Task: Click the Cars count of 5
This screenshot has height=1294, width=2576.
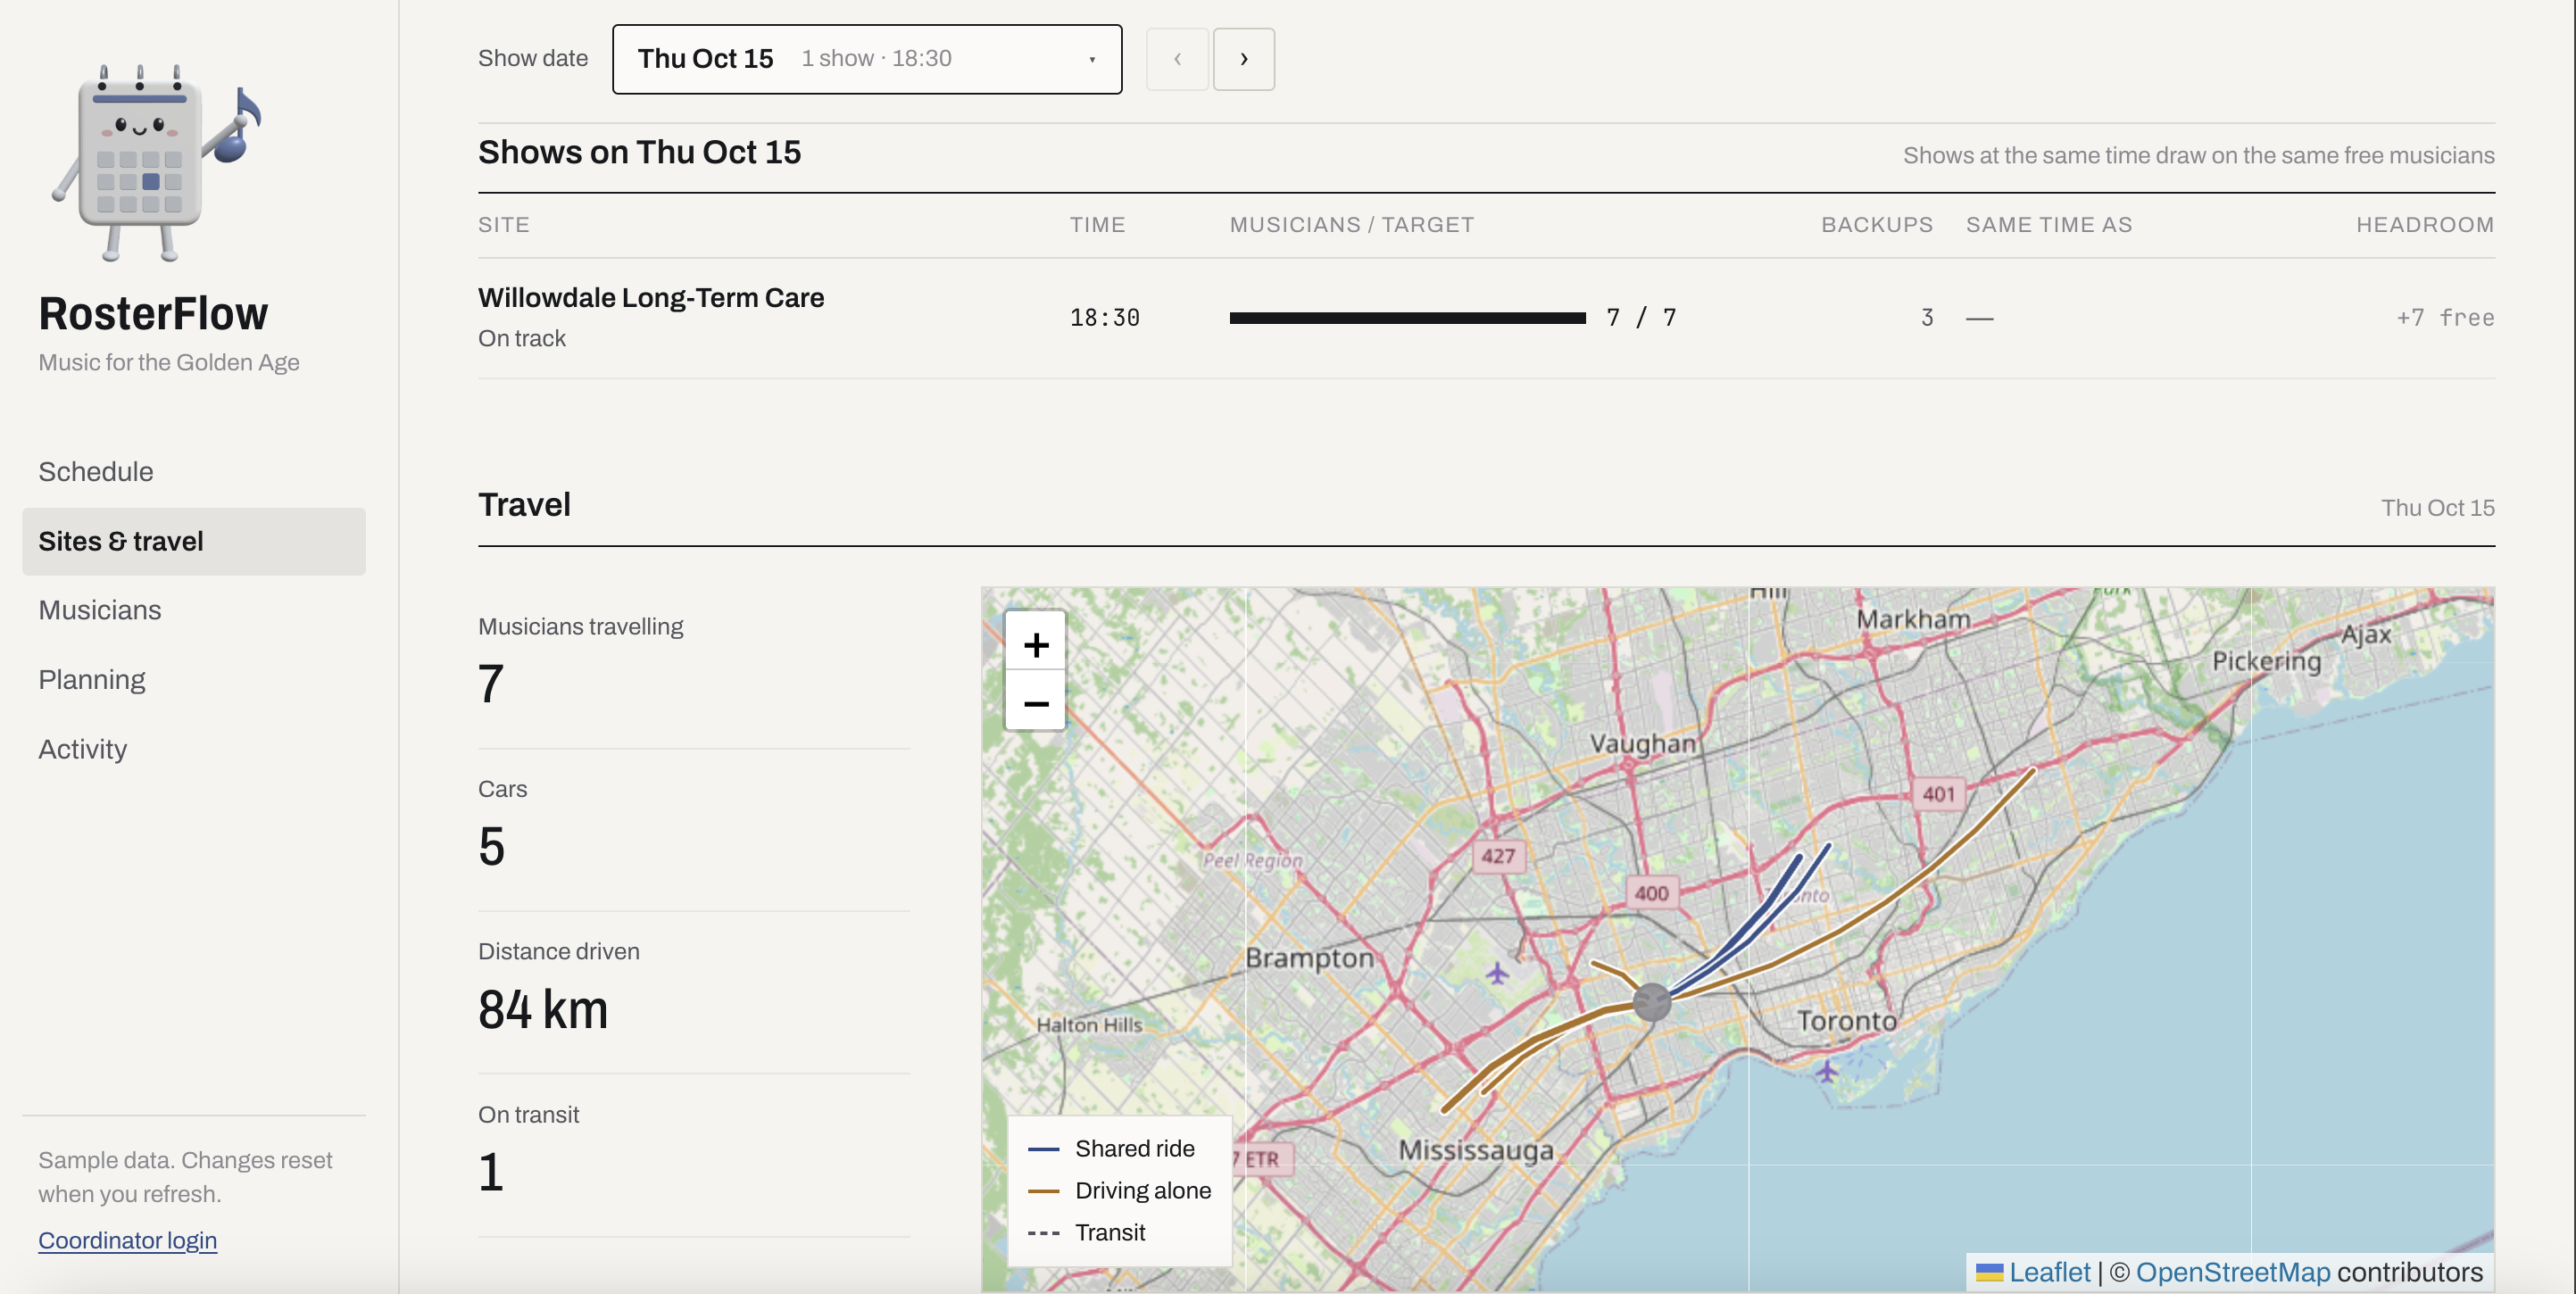Action: [491, 846]
